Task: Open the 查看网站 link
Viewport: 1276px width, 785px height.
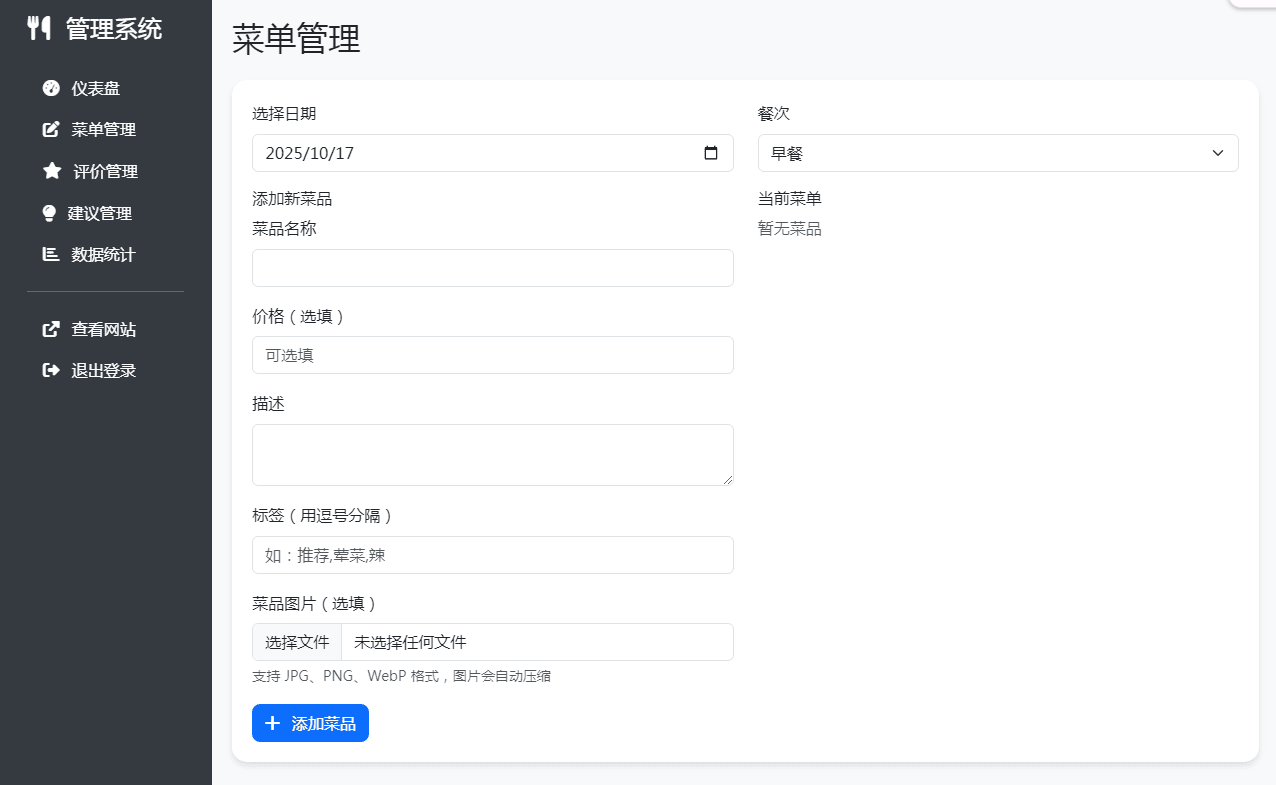Action: pos(103,329)
